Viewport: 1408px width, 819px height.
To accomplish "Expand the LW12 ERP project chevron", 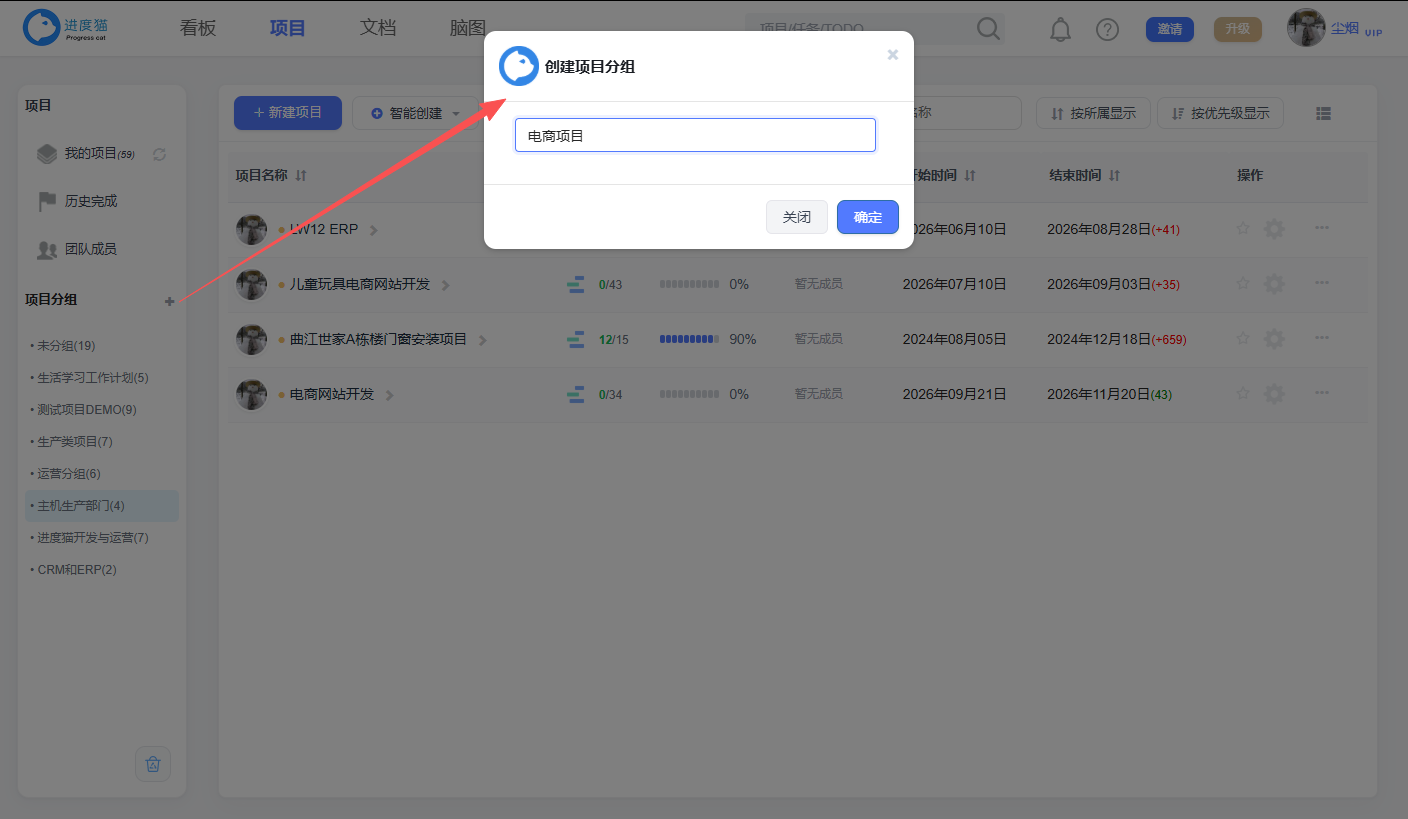I will (373, 230).
